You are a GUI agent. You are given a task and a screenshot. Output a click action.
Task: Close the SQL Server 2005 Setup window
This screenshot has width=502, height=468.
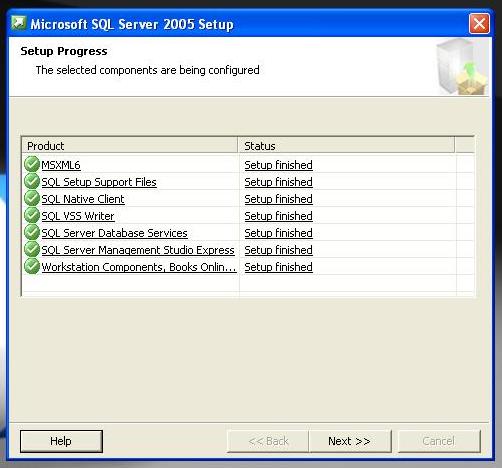[479, 24]
